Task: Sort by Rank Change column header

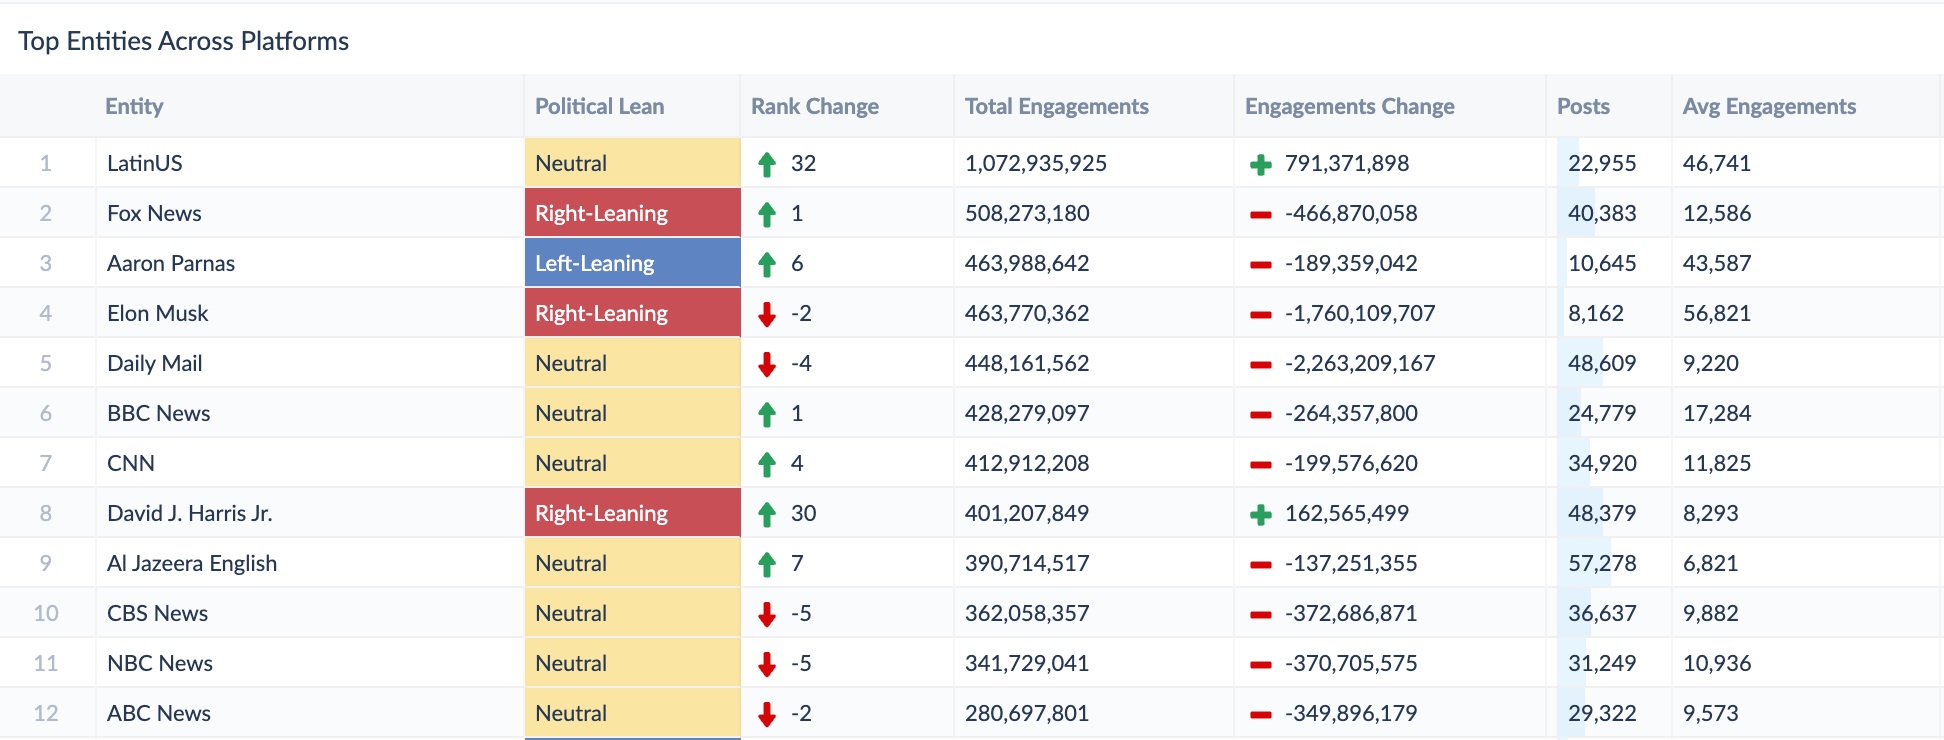Action: tap(815, 106)
